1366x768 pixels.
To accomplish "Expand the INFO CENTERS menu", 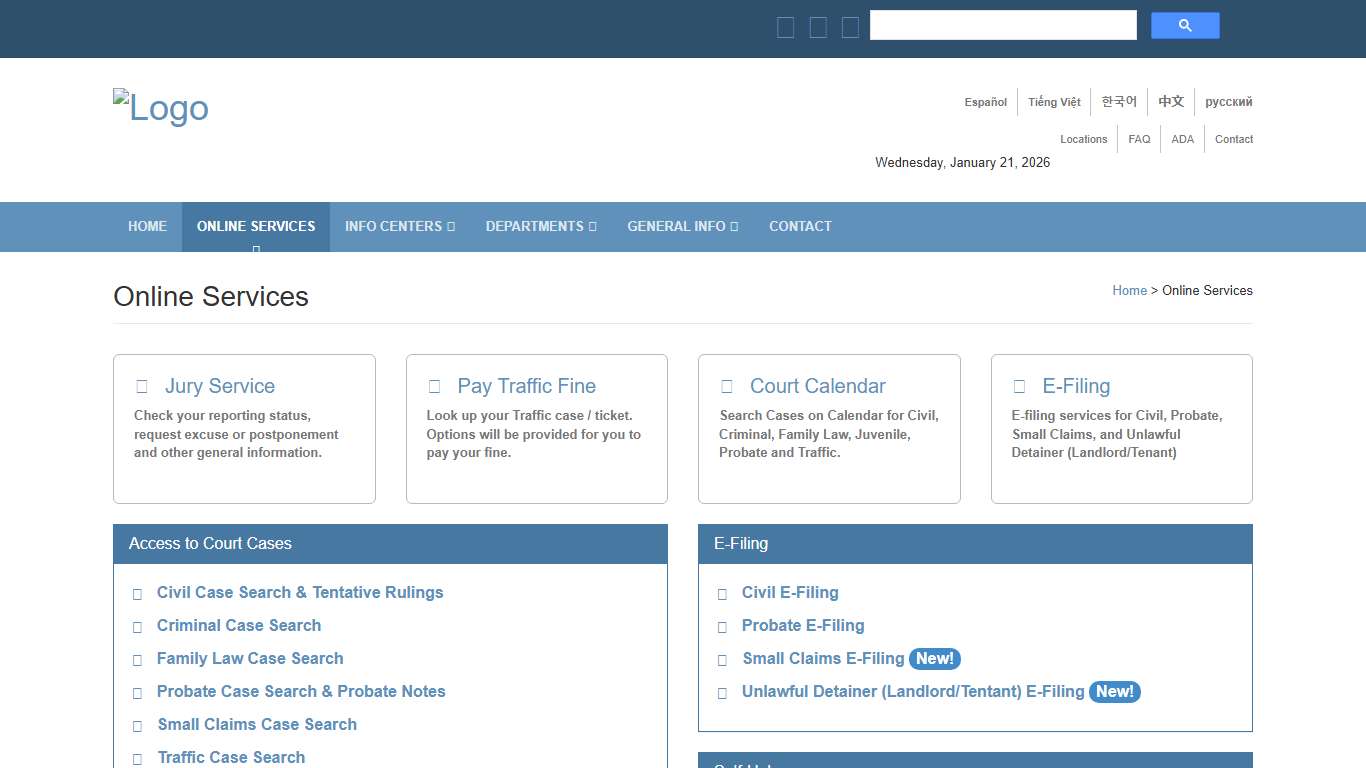I will click(399, 226).
